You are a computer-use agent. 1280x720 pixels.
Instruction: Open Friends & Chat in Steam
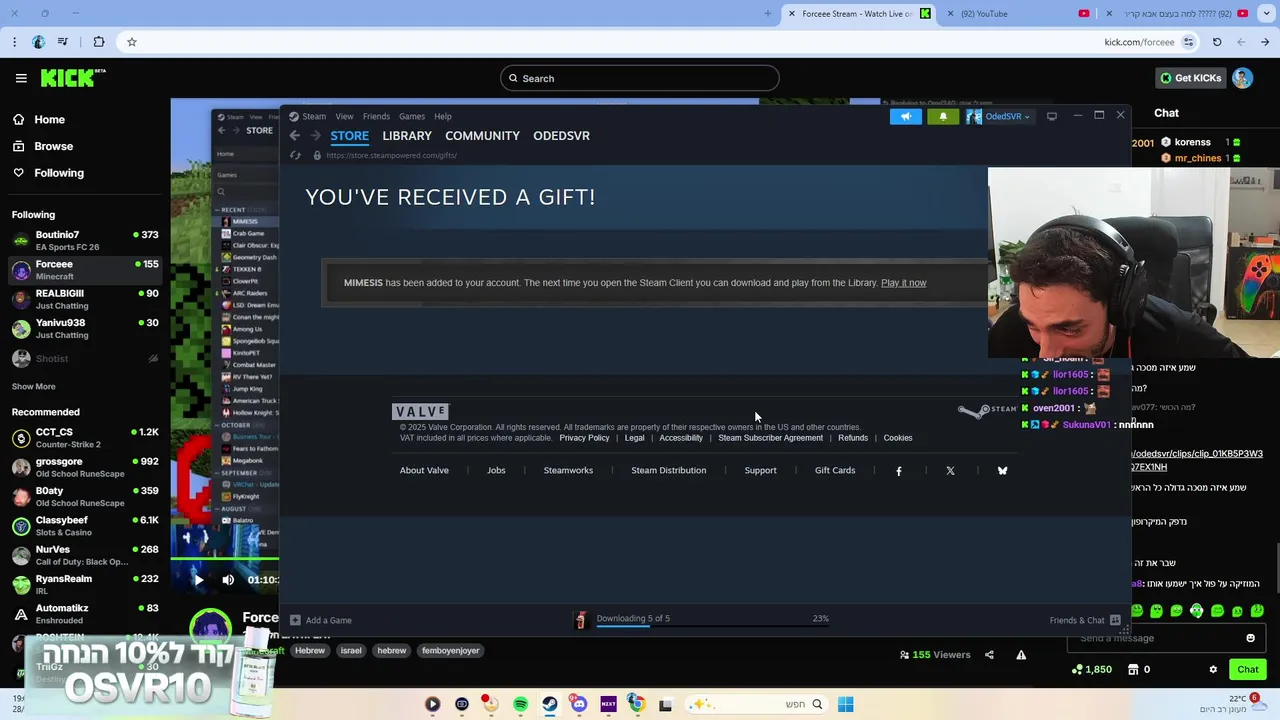pos(1083,620)
